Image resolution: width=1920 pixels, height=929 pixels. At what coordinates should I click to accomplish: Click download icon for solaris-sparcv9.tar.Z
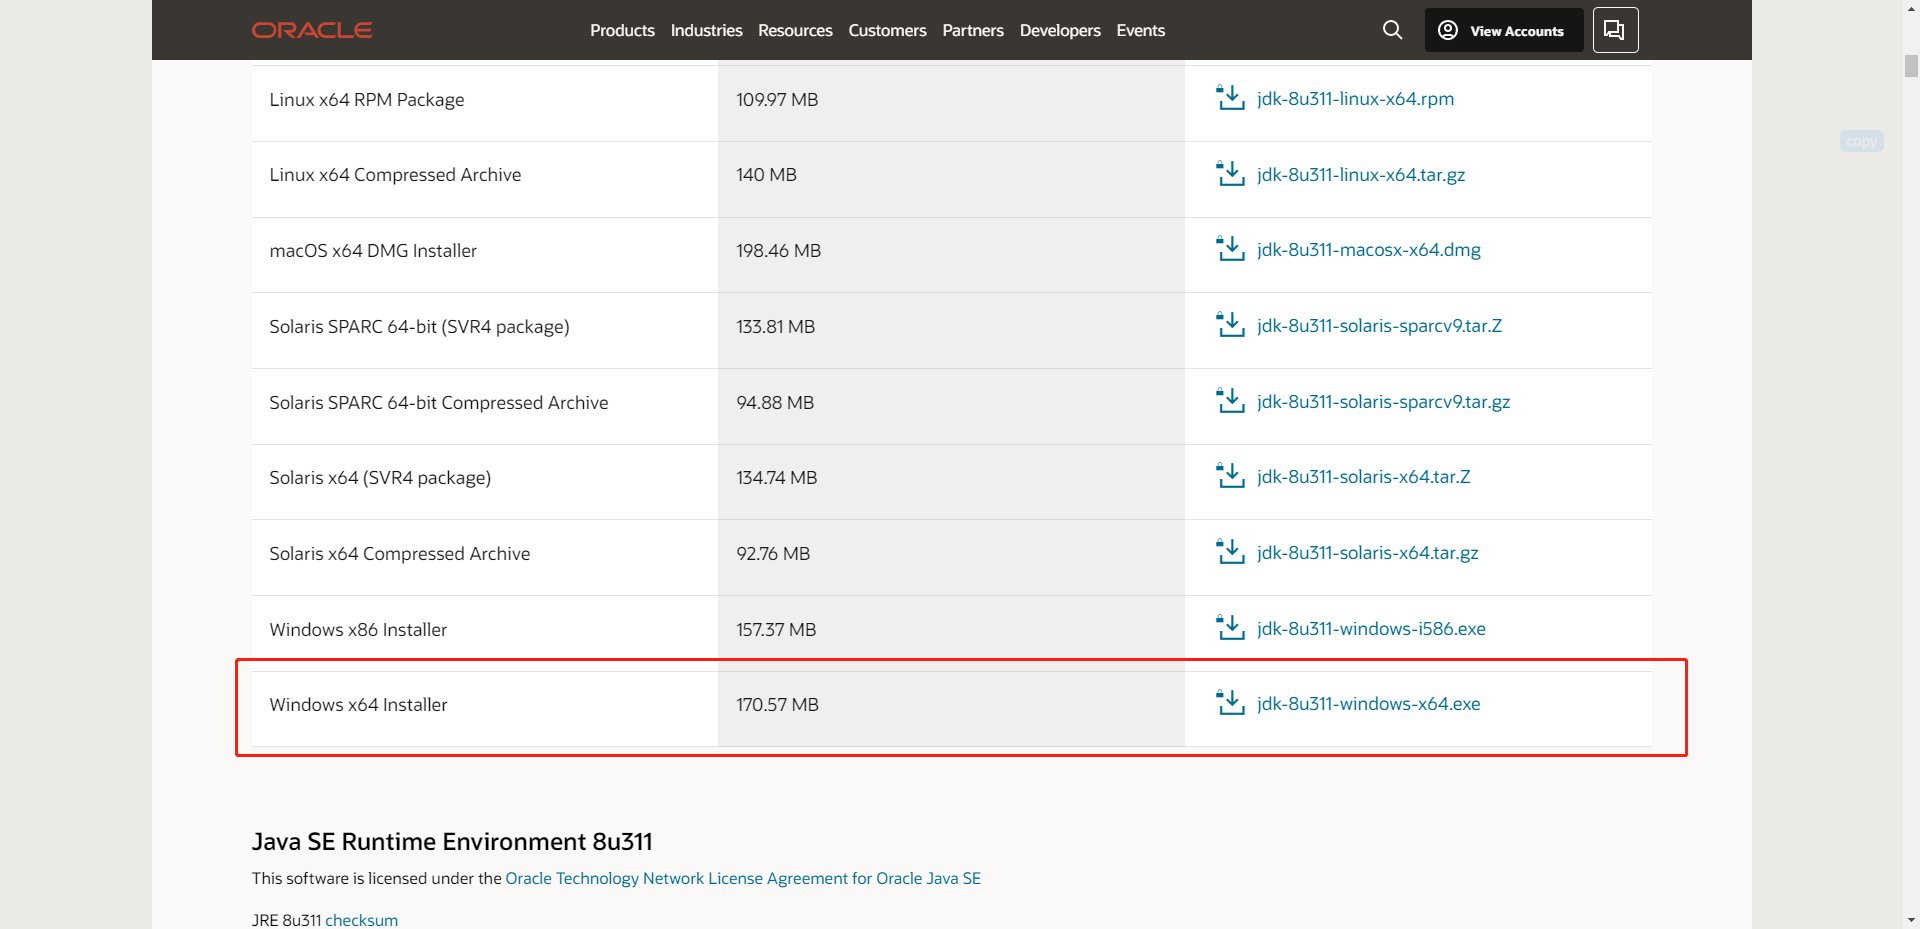pyautogui.click(x=1230, y=325)
